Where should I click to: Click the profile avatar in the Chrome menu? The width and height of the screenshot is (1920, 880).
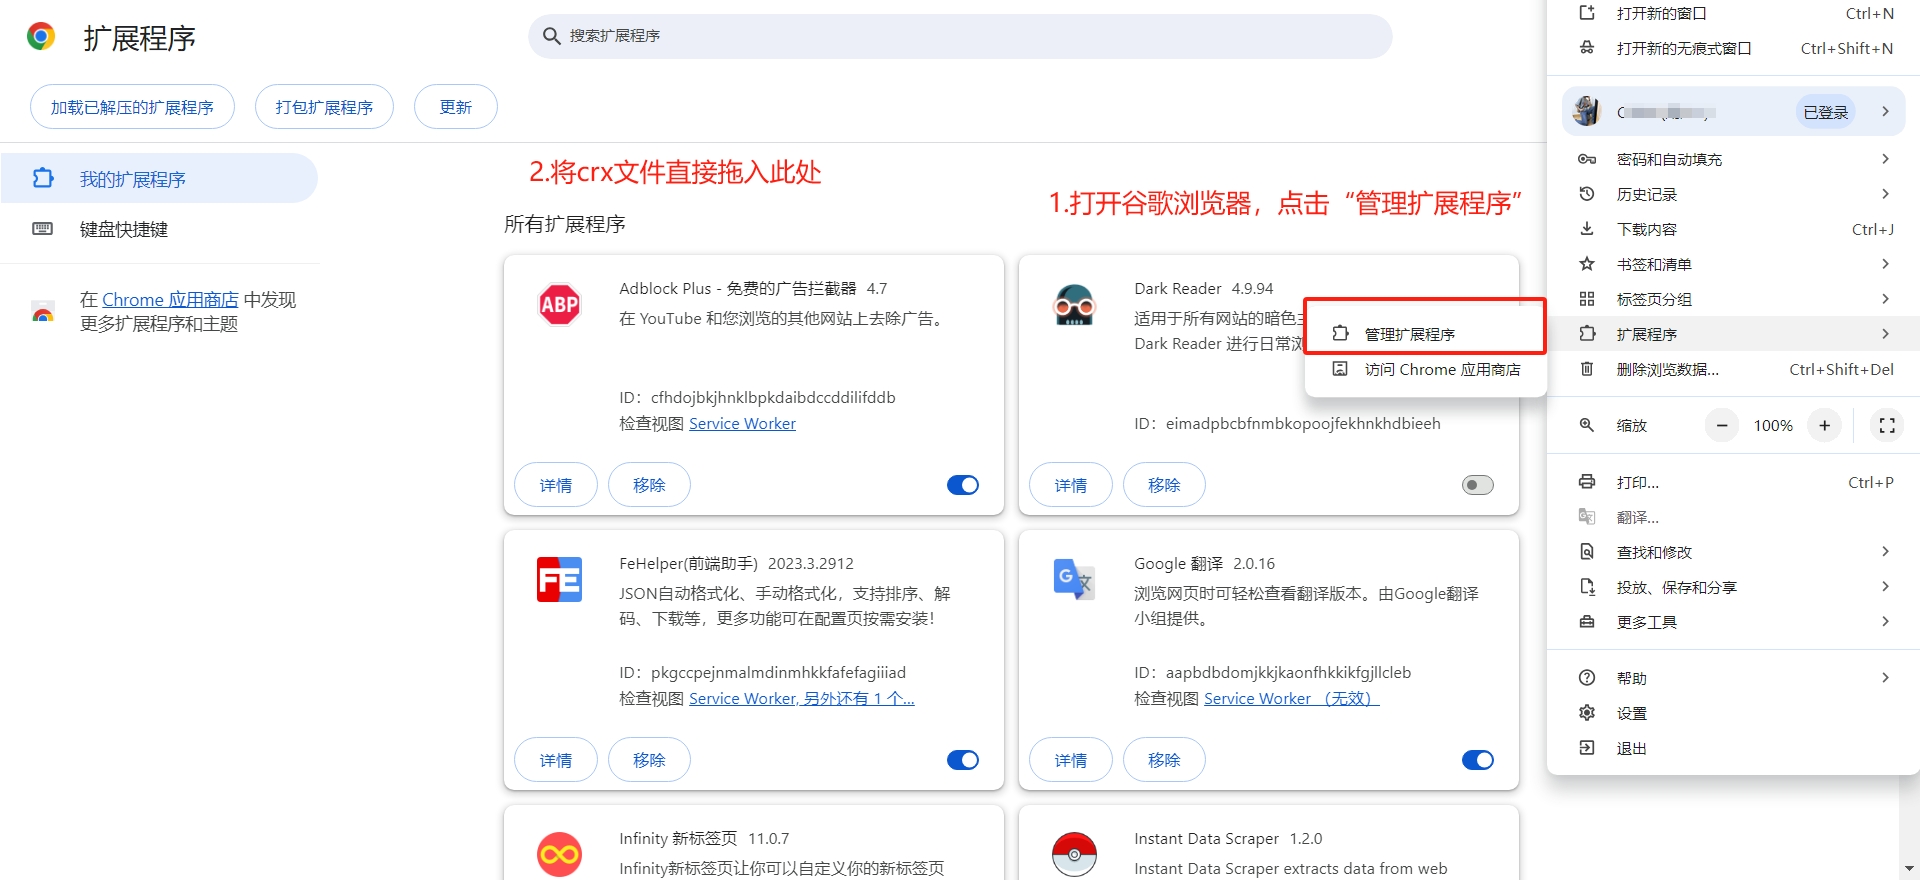point(1587,112)
